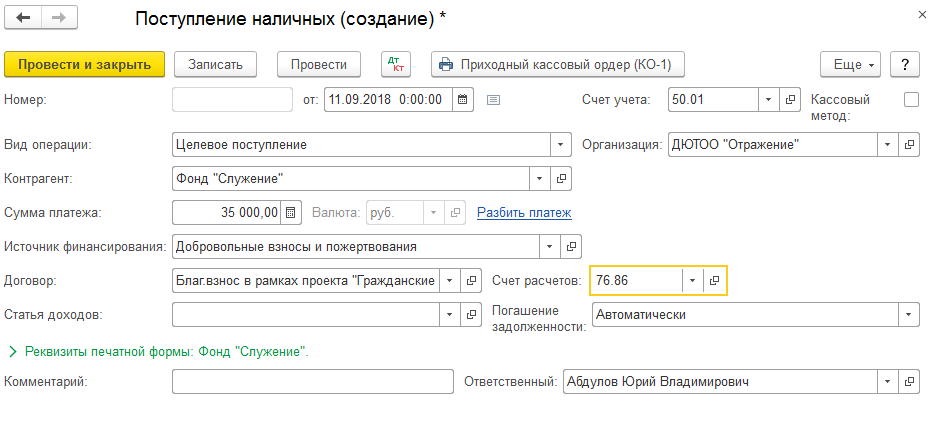Click the title Поступление наличных (создание)
Viewport: 932px width, 421px height.
[291, 19]
